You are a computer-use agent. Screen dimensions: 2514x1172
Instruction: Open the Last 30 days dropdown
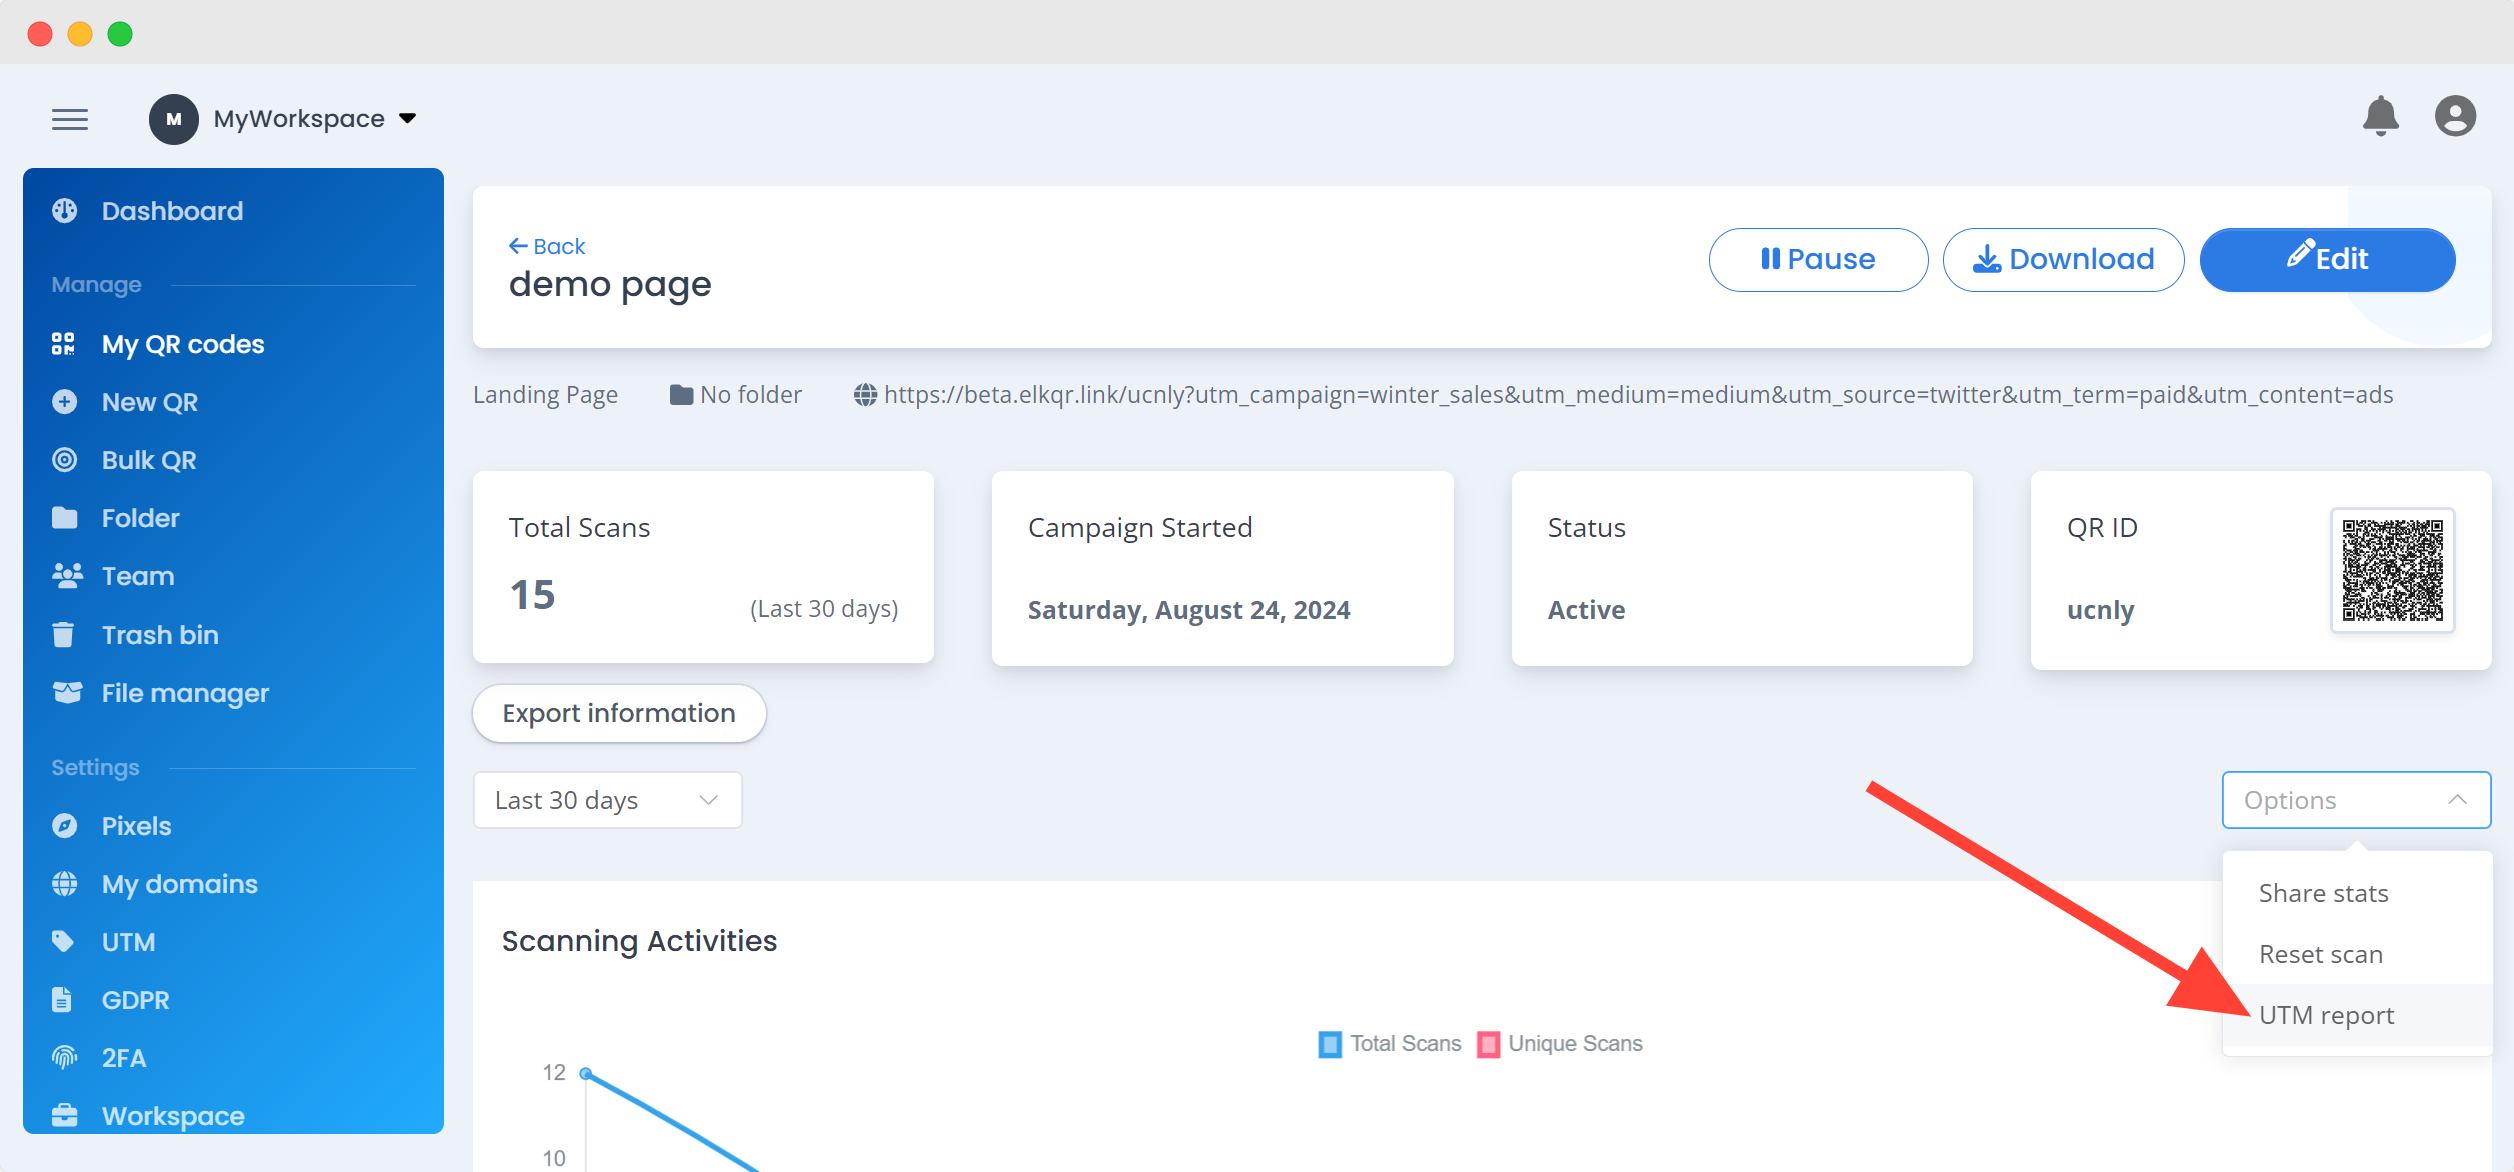tap(607, 800)
